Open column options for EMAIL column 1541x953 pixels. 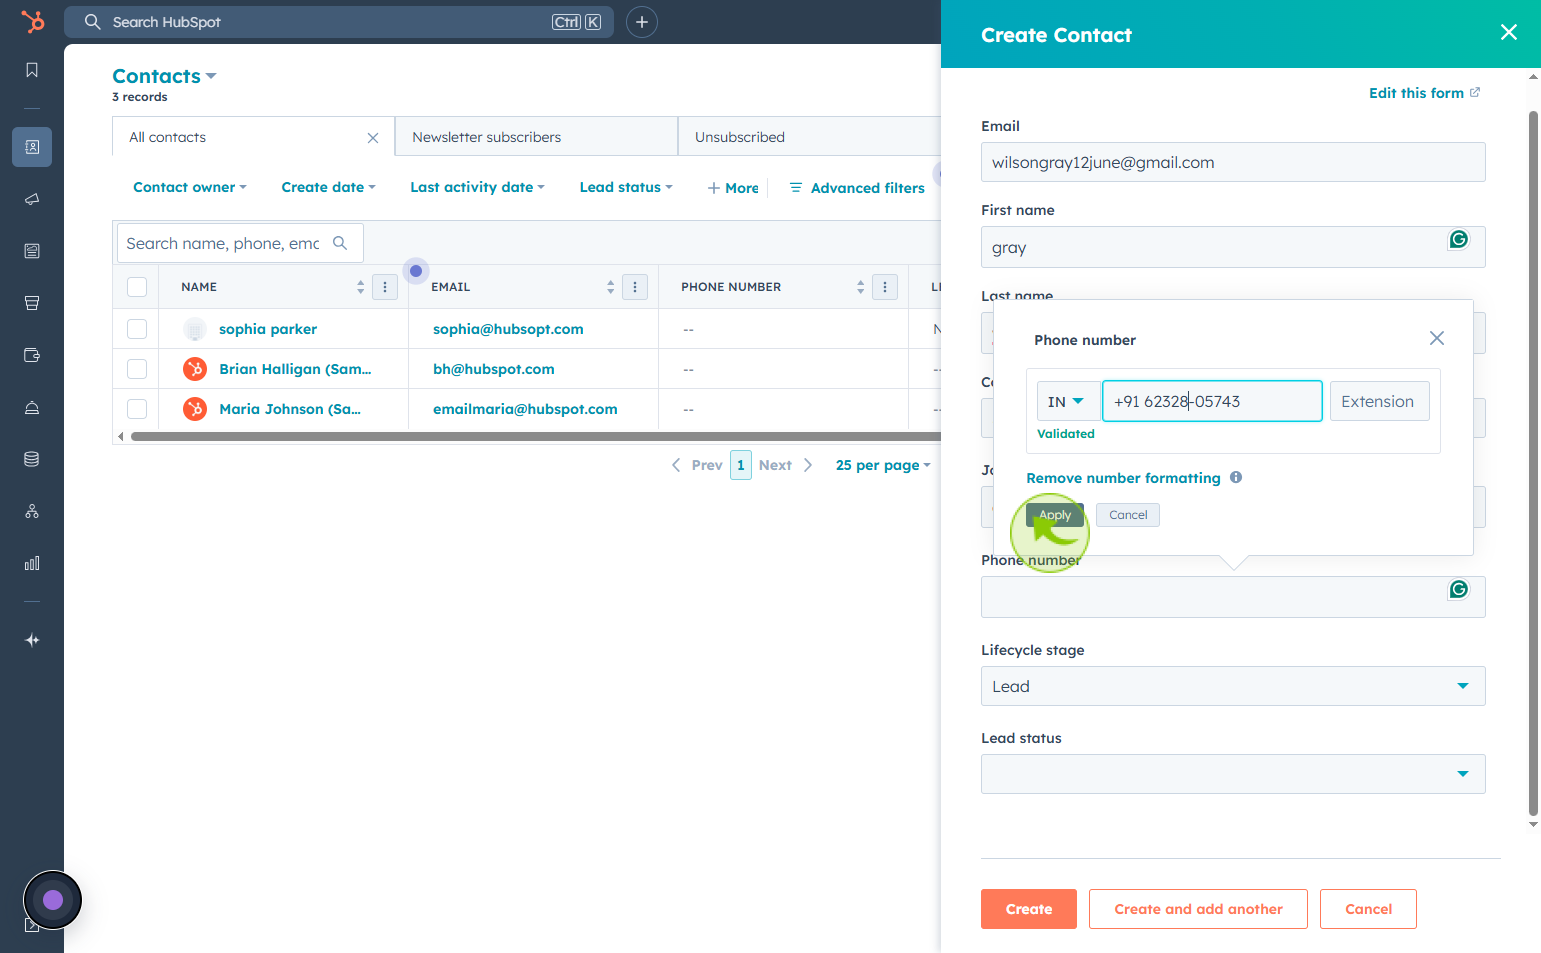click(635, 287)
